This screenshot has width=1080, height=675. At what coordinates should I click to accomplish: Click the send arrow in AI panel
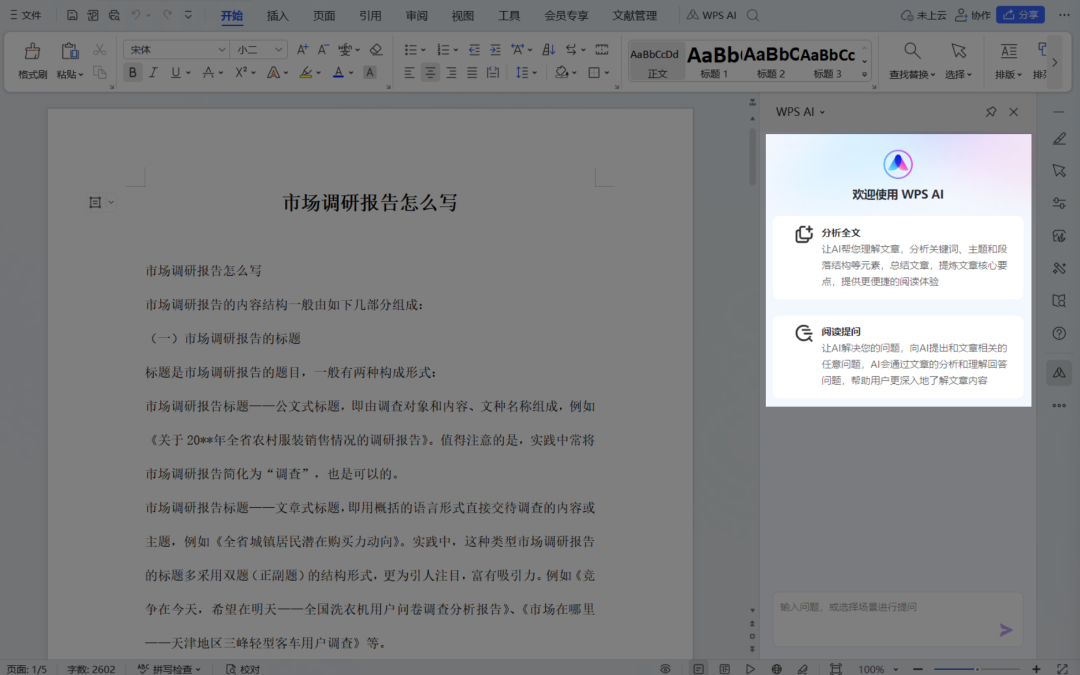[1006, 630]
